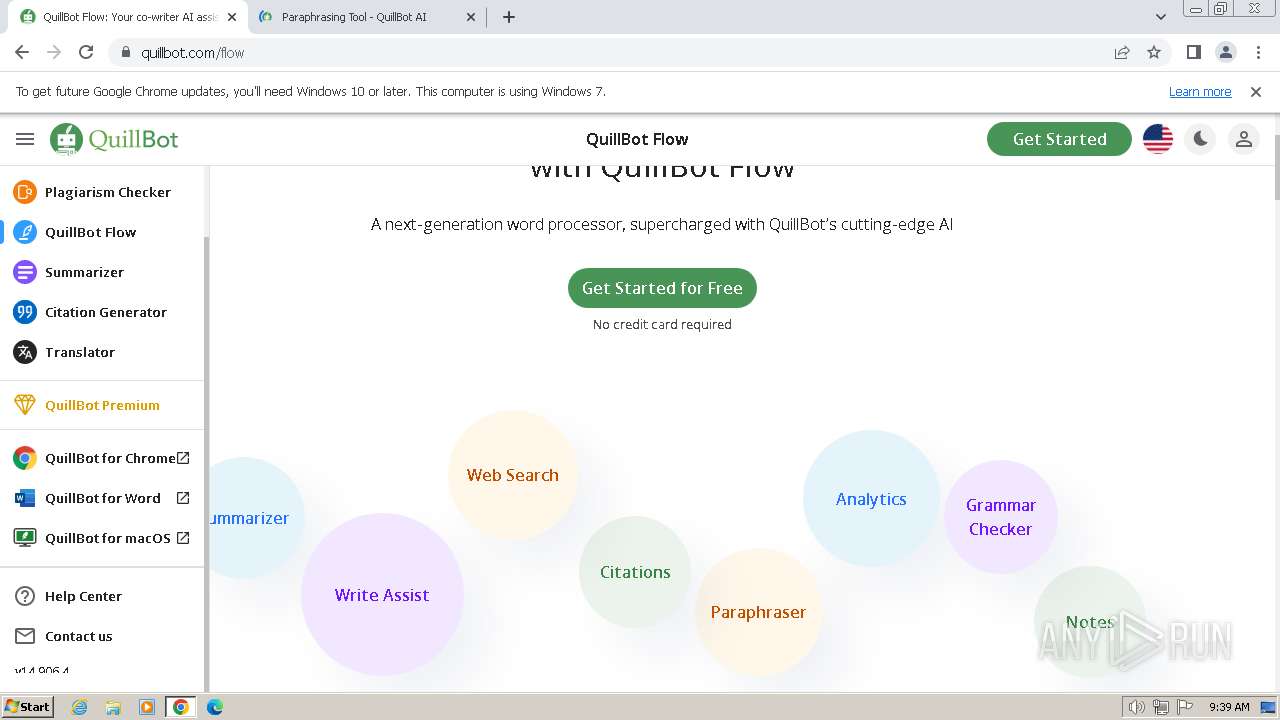Click the Paraphraser bubble
The height and width of the screenshot is (720, 1280).
tap(758, 612)
